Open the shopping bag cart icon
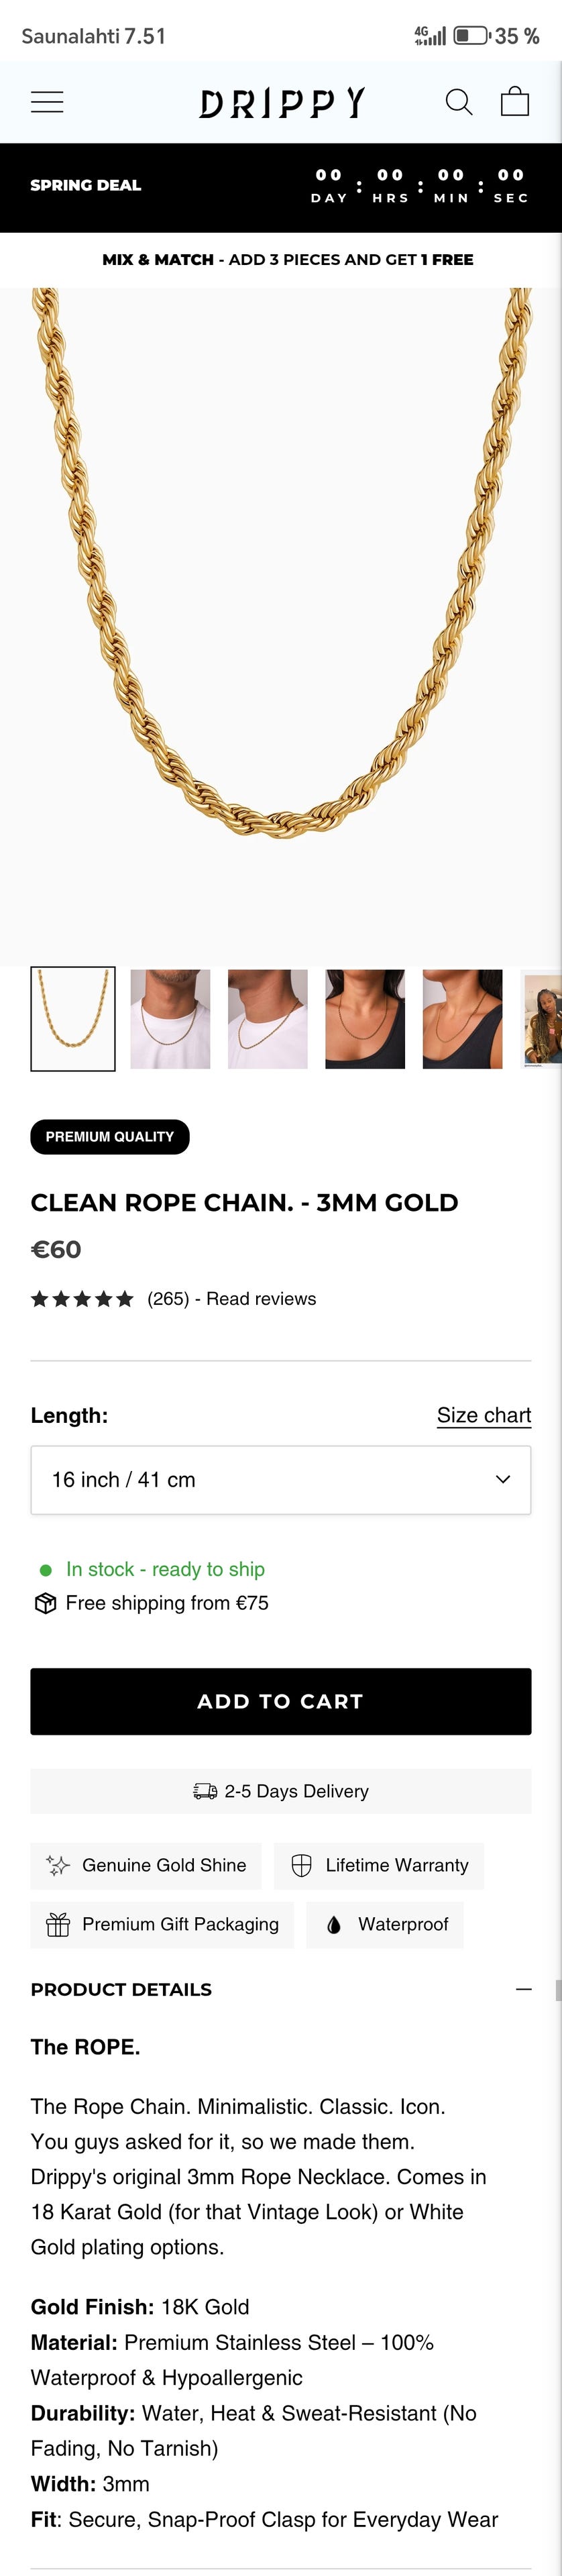562x2576 pixels. (x=514, y=102)
